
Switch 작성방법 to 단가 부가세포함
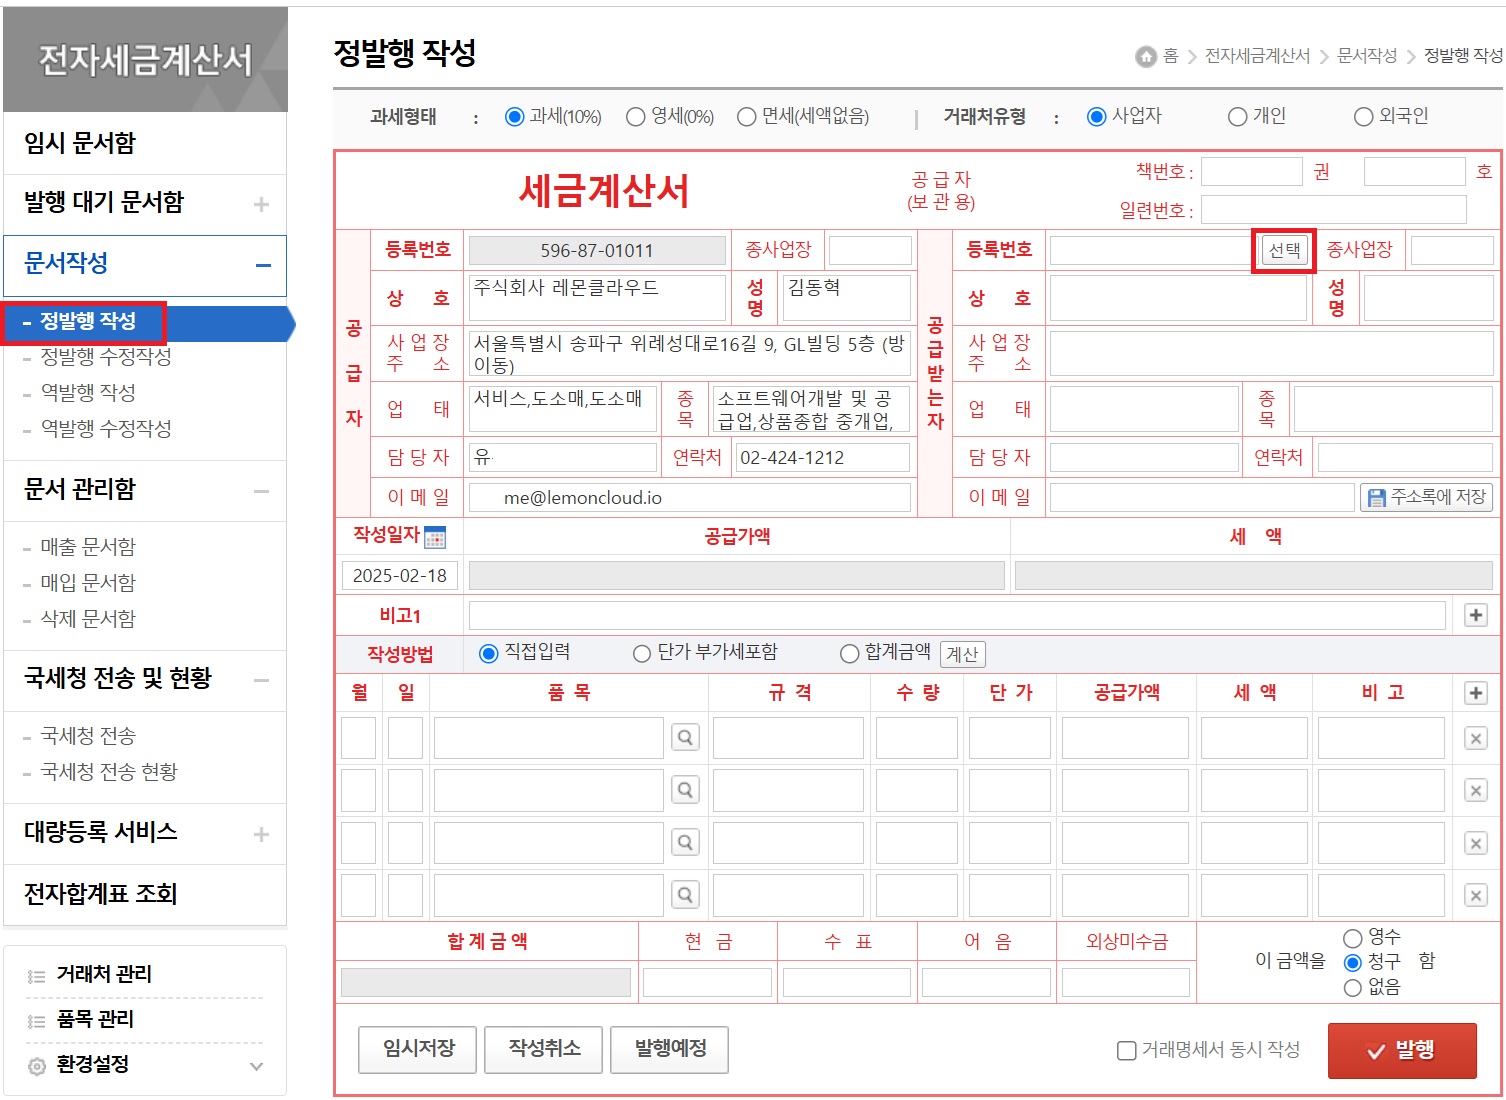click(x=642, y=654)
